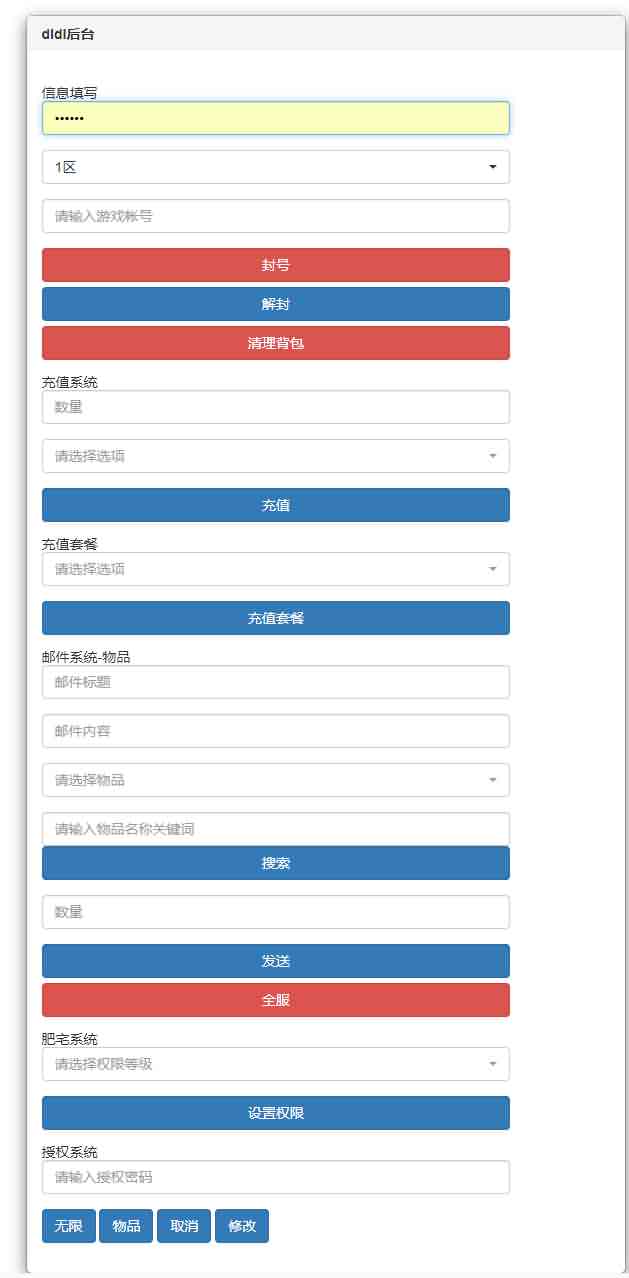Expand the 请选择选项 dropdown under 充值套餐
This screenshot has height=1278, width=629.
pos(275,569)
